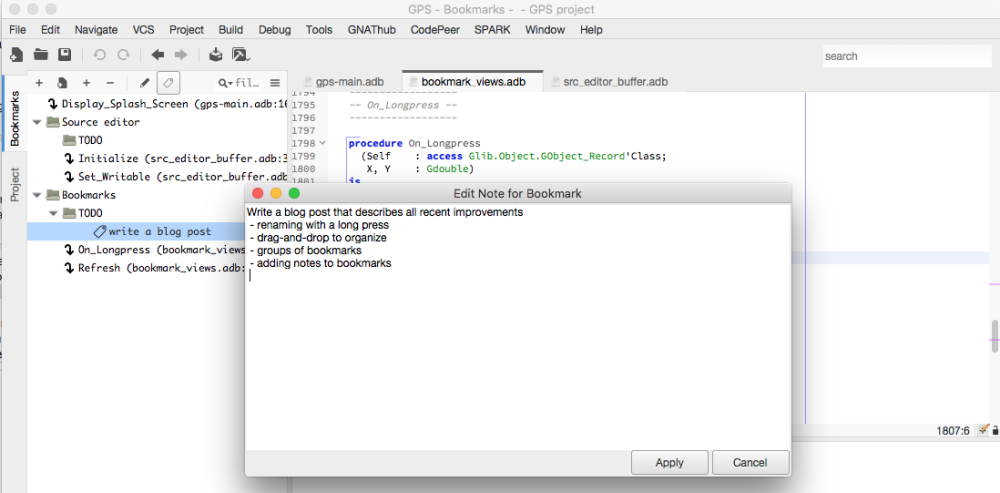Viewport: 1000px width, 493px height.
Task: Click the back navigation arrow
Action: (x=157, y=55)
